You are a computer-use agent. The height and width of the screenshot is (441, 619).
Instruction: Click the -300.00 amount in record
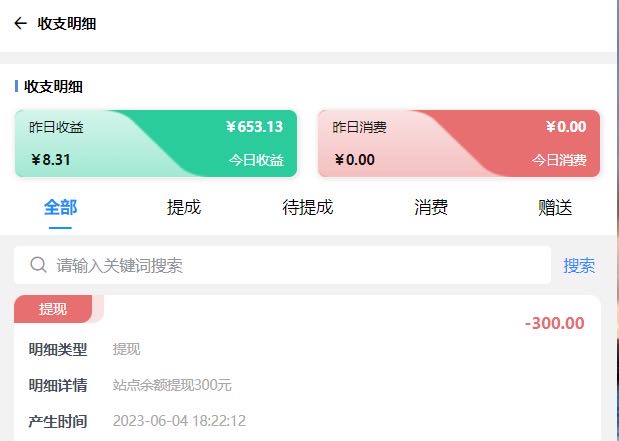tap(554, 323)
